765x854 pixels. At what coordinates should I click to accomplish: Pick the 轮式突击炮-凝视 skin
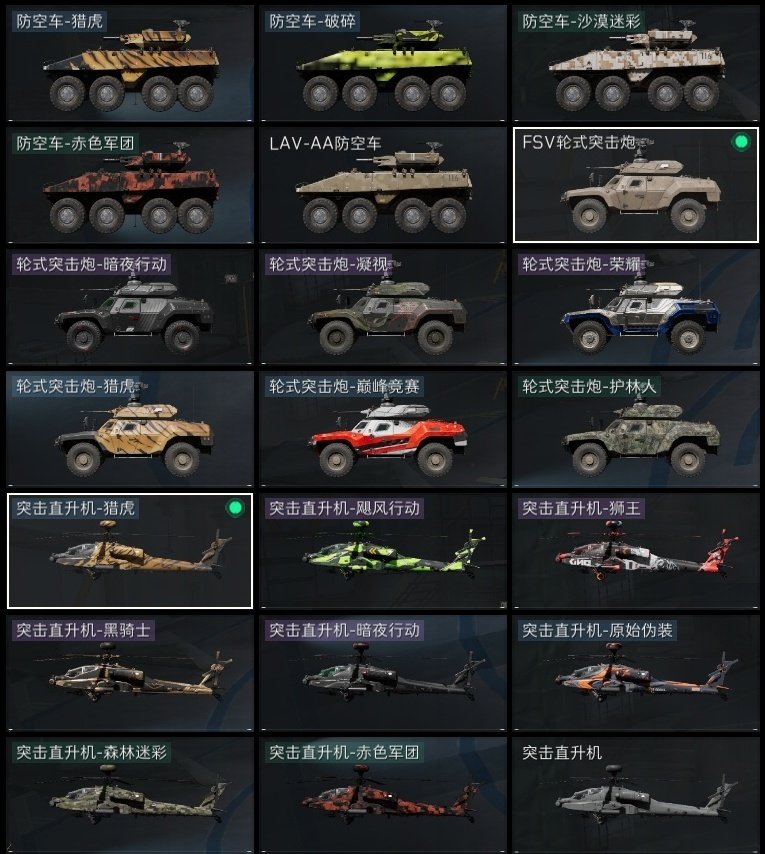pyautogui.click(x=383, y=307)
